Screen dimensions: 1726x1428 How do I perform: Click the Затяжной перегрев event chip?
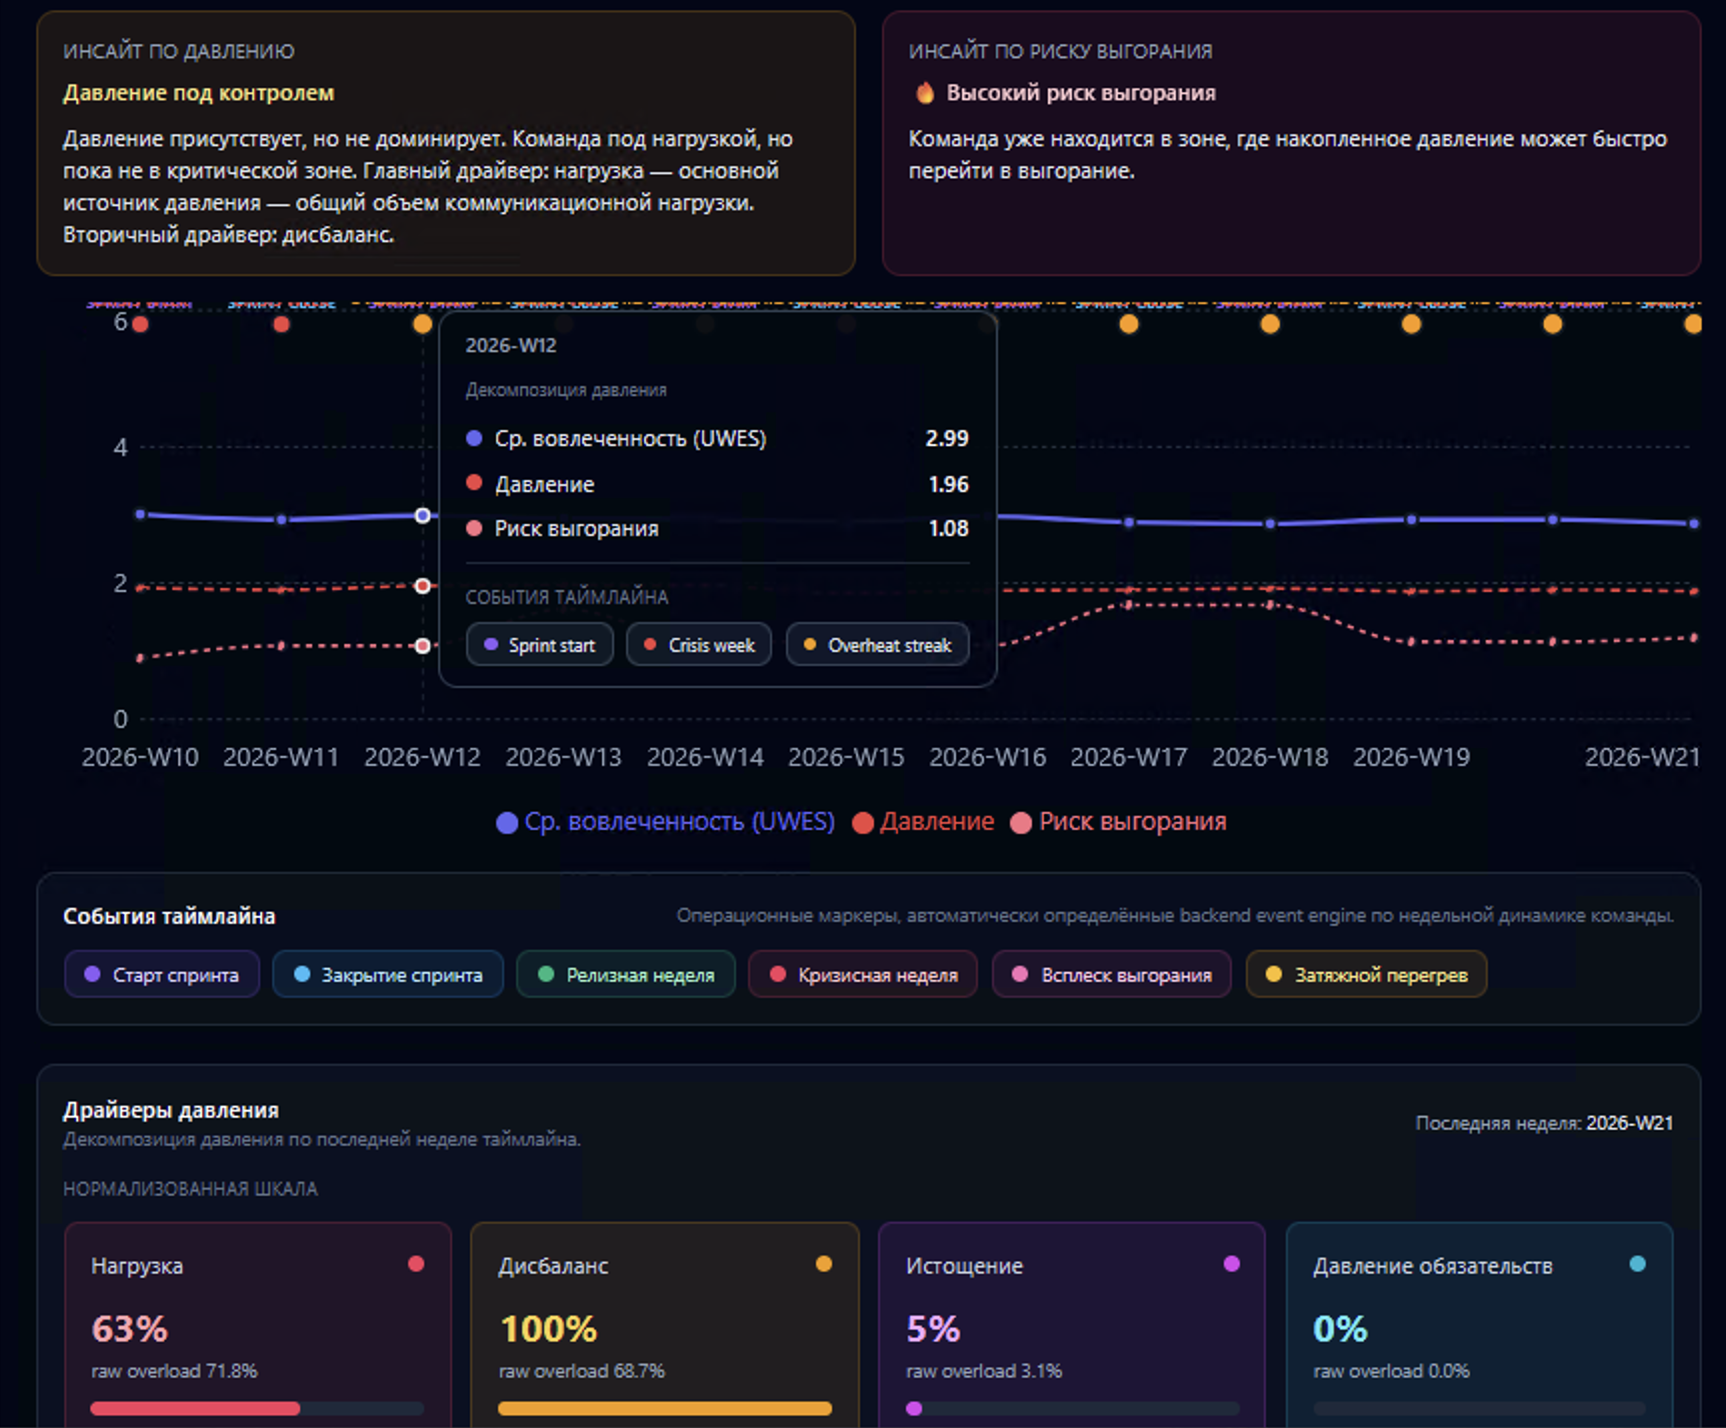1366,974
